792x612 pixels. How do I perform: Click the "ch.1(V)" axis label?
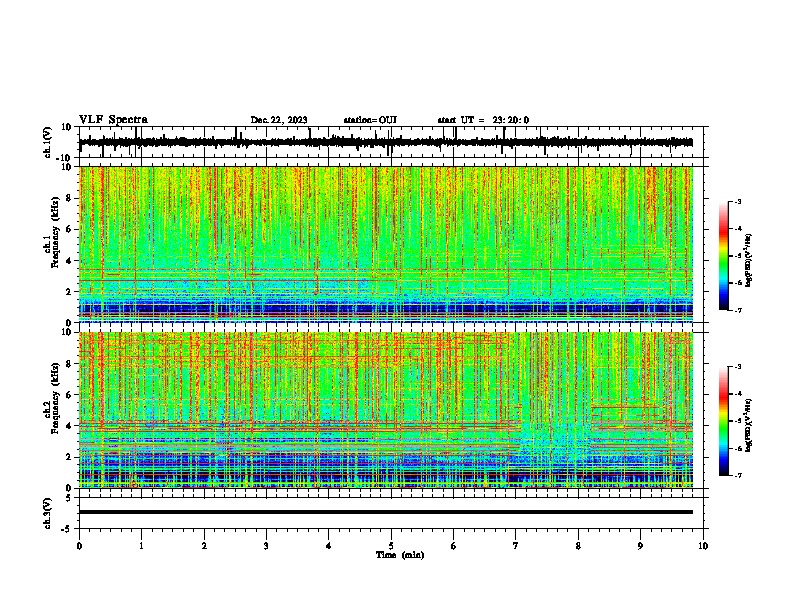pos(48,142)
